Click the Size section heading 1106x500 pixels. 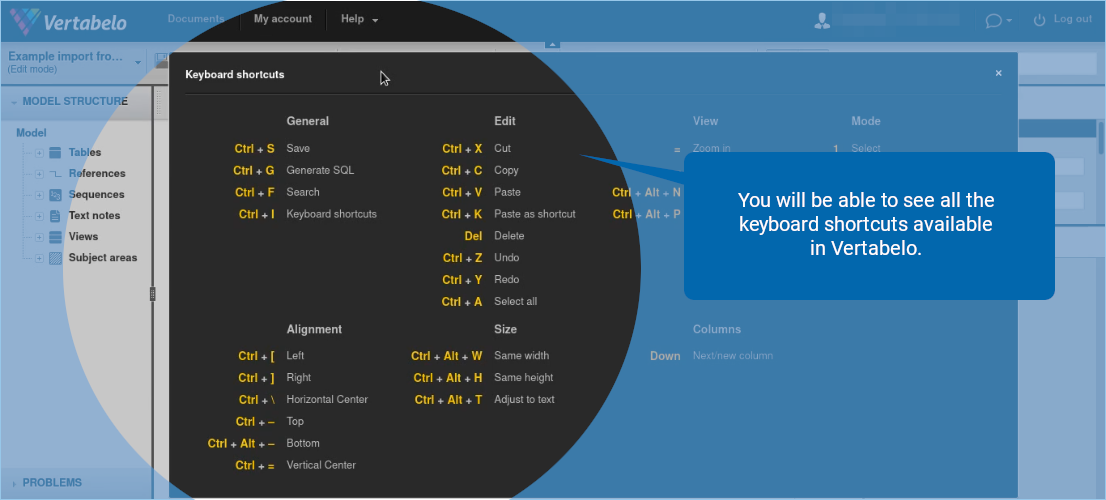(505, 329)
